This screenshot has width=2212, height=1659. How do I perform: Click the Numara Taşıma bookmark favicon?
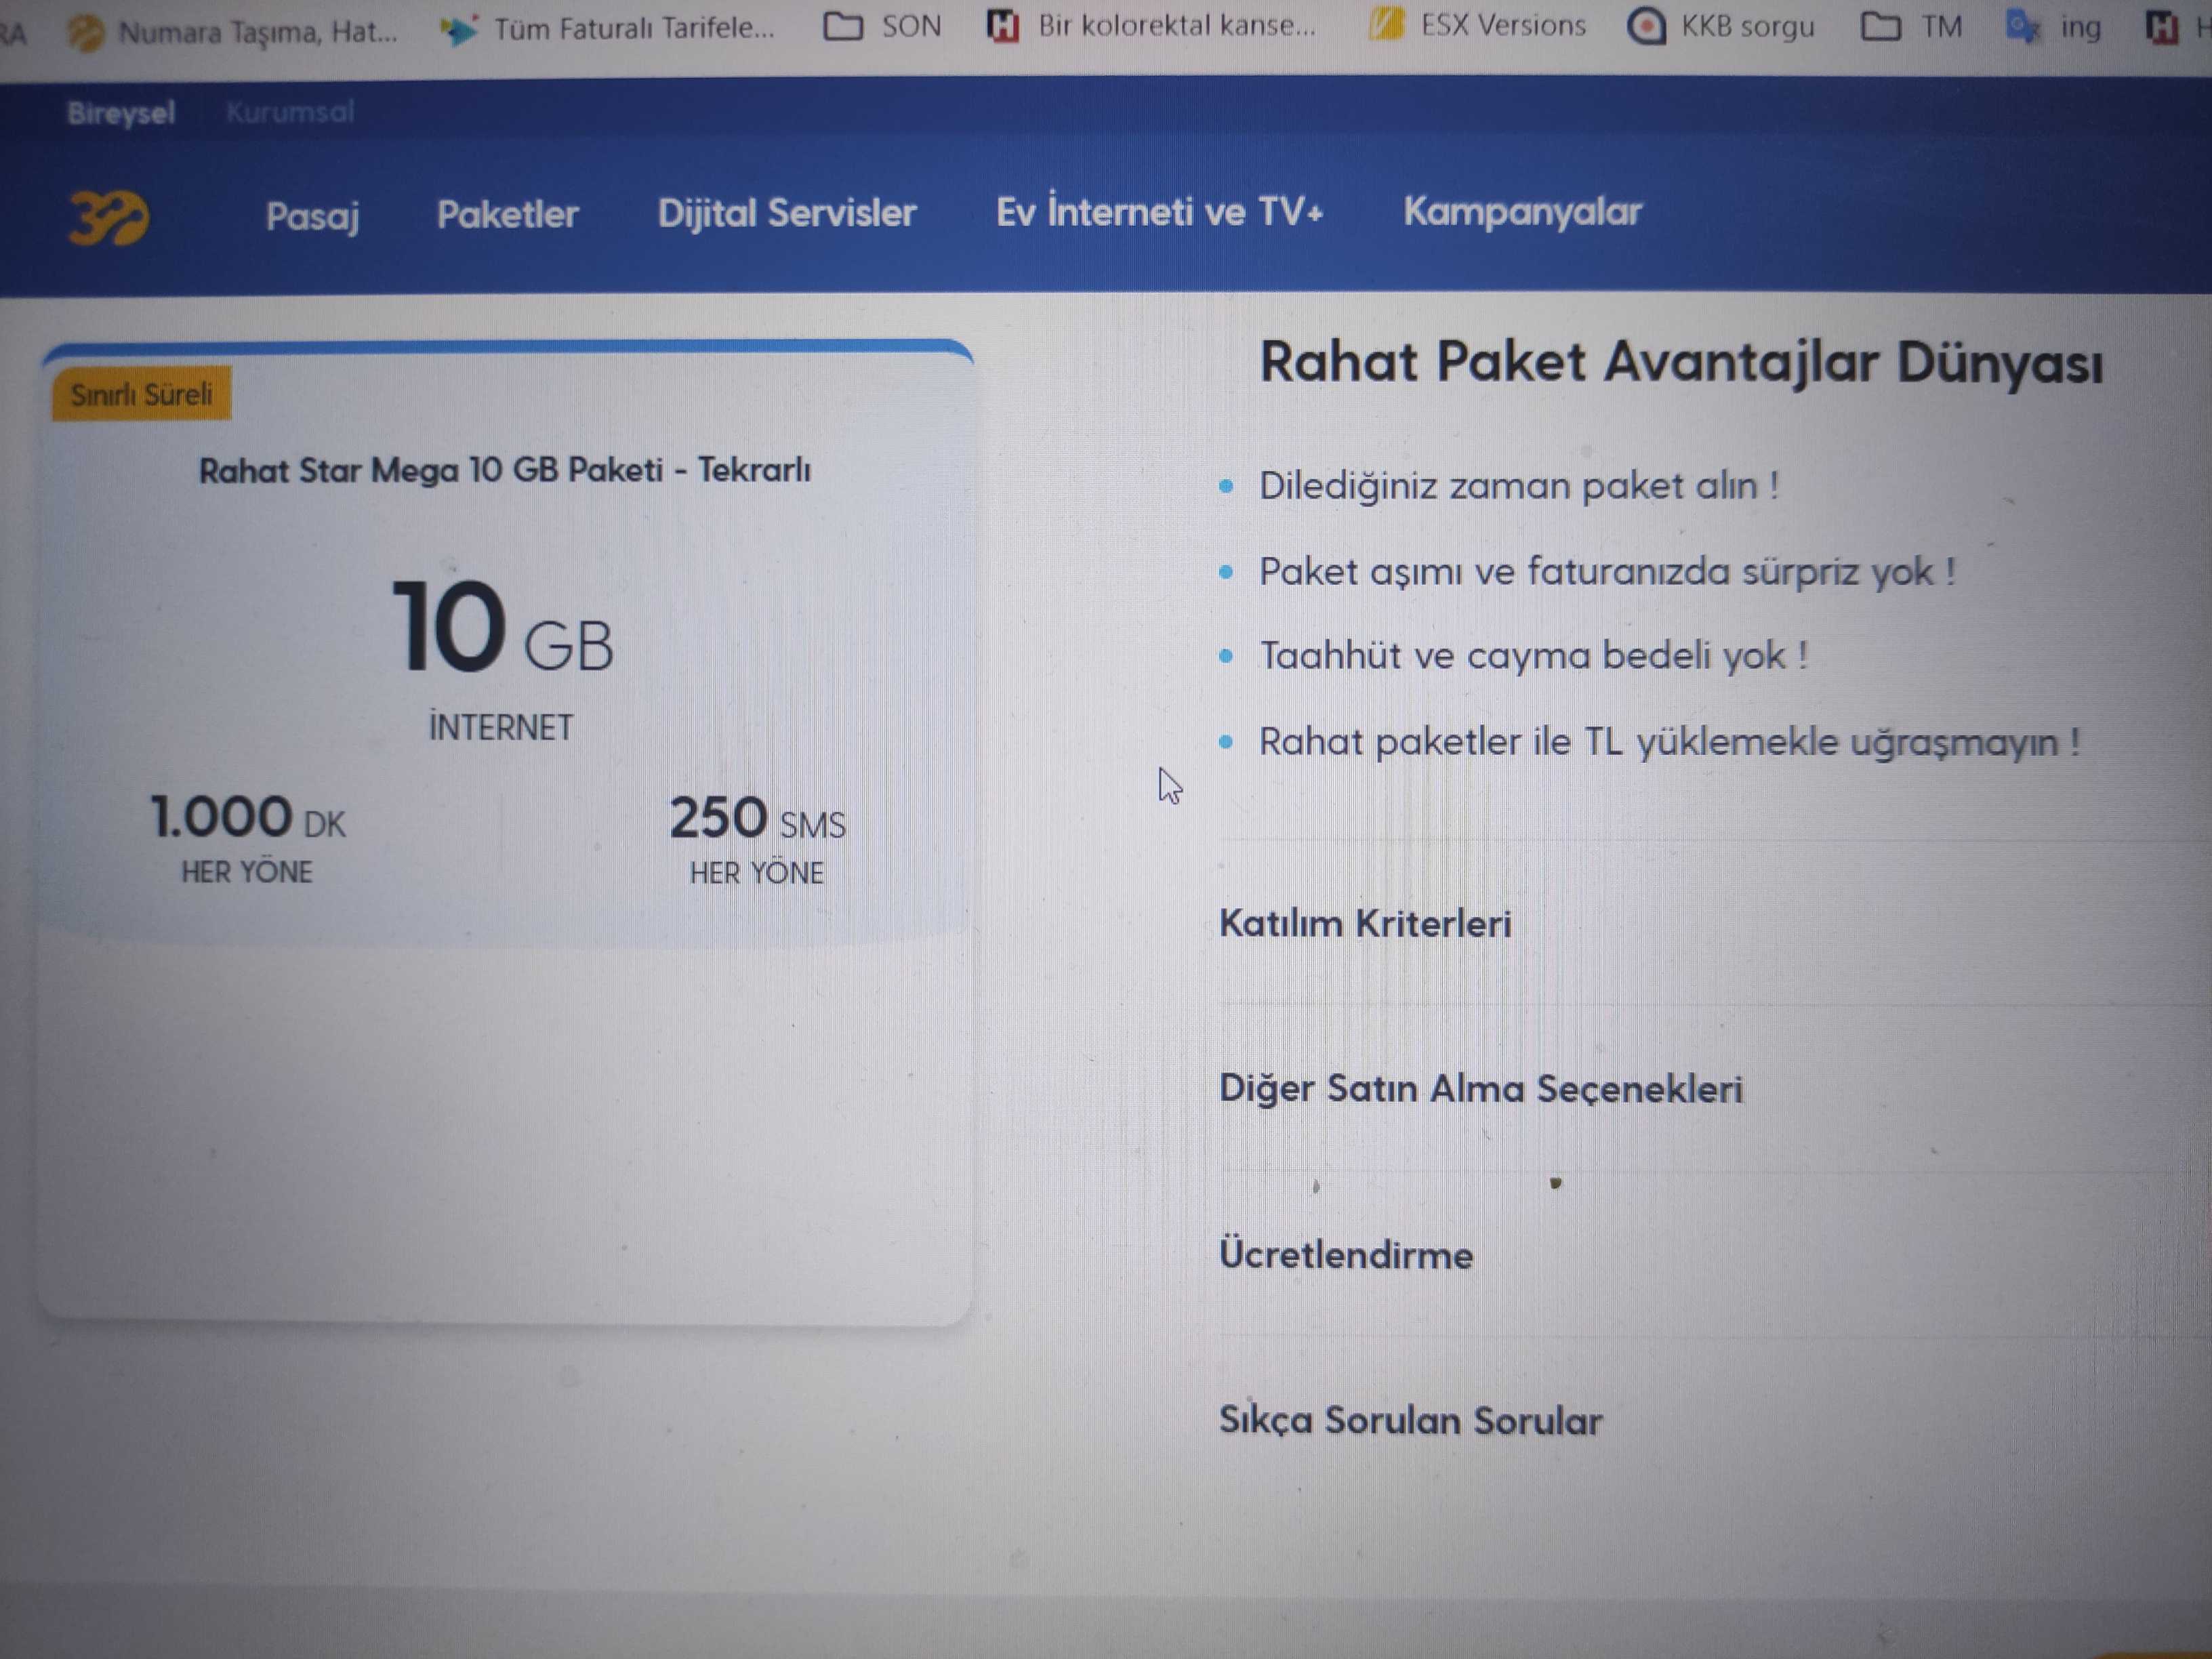tap(86, 34)
